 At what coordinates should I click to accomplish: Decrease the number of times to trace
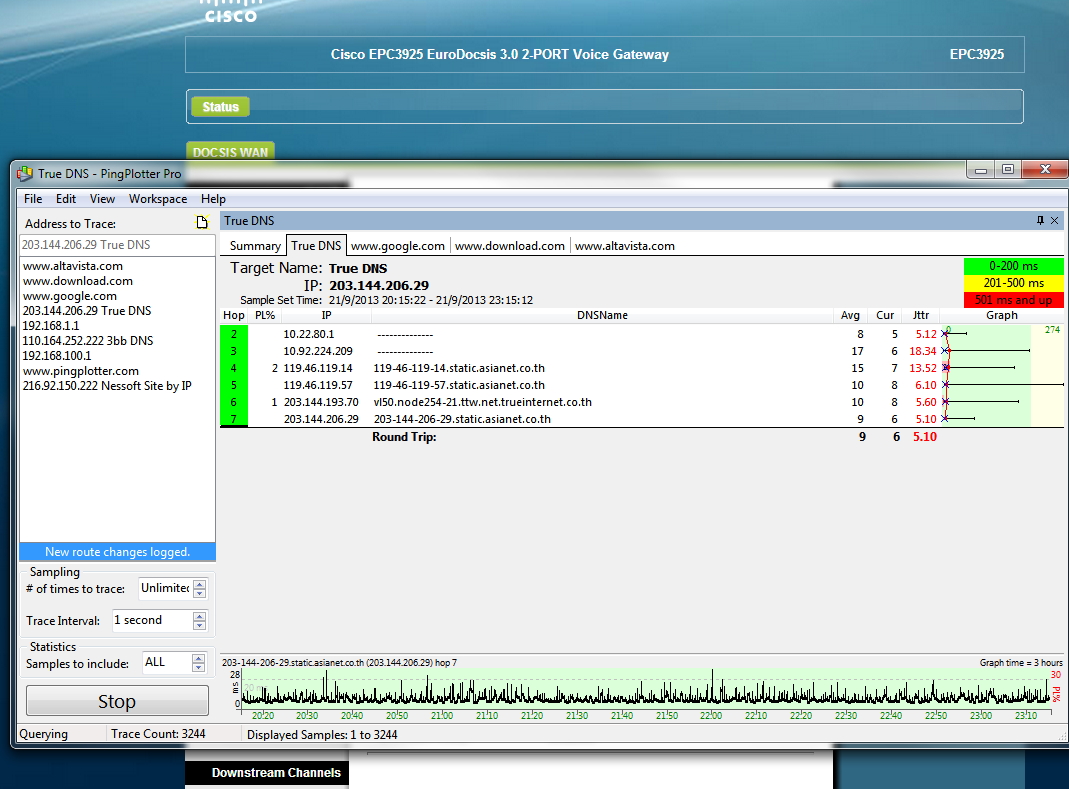point(200,593)
